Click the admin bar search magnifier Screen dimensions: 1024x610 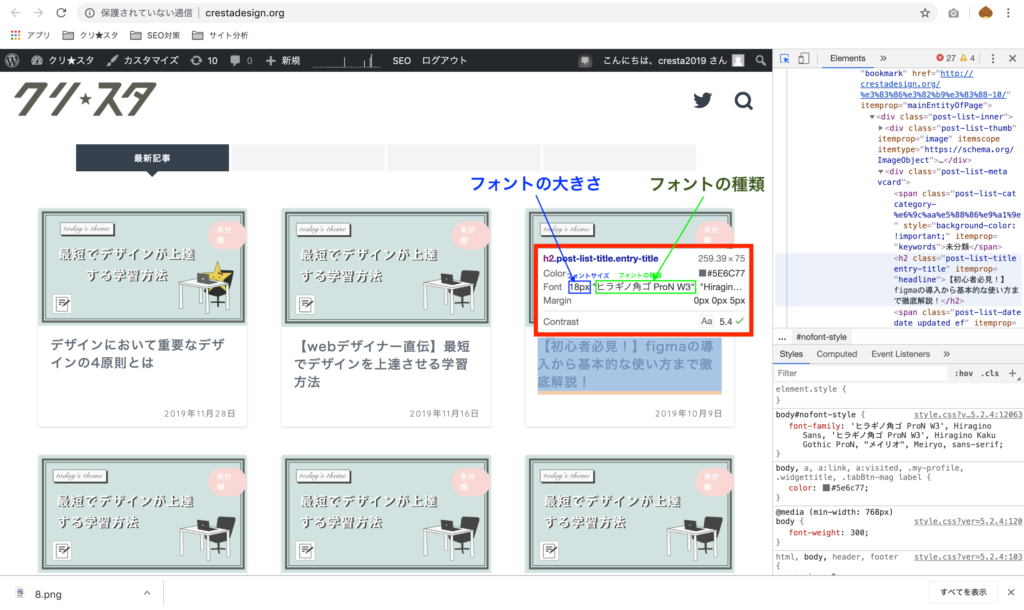click(760, 61)
